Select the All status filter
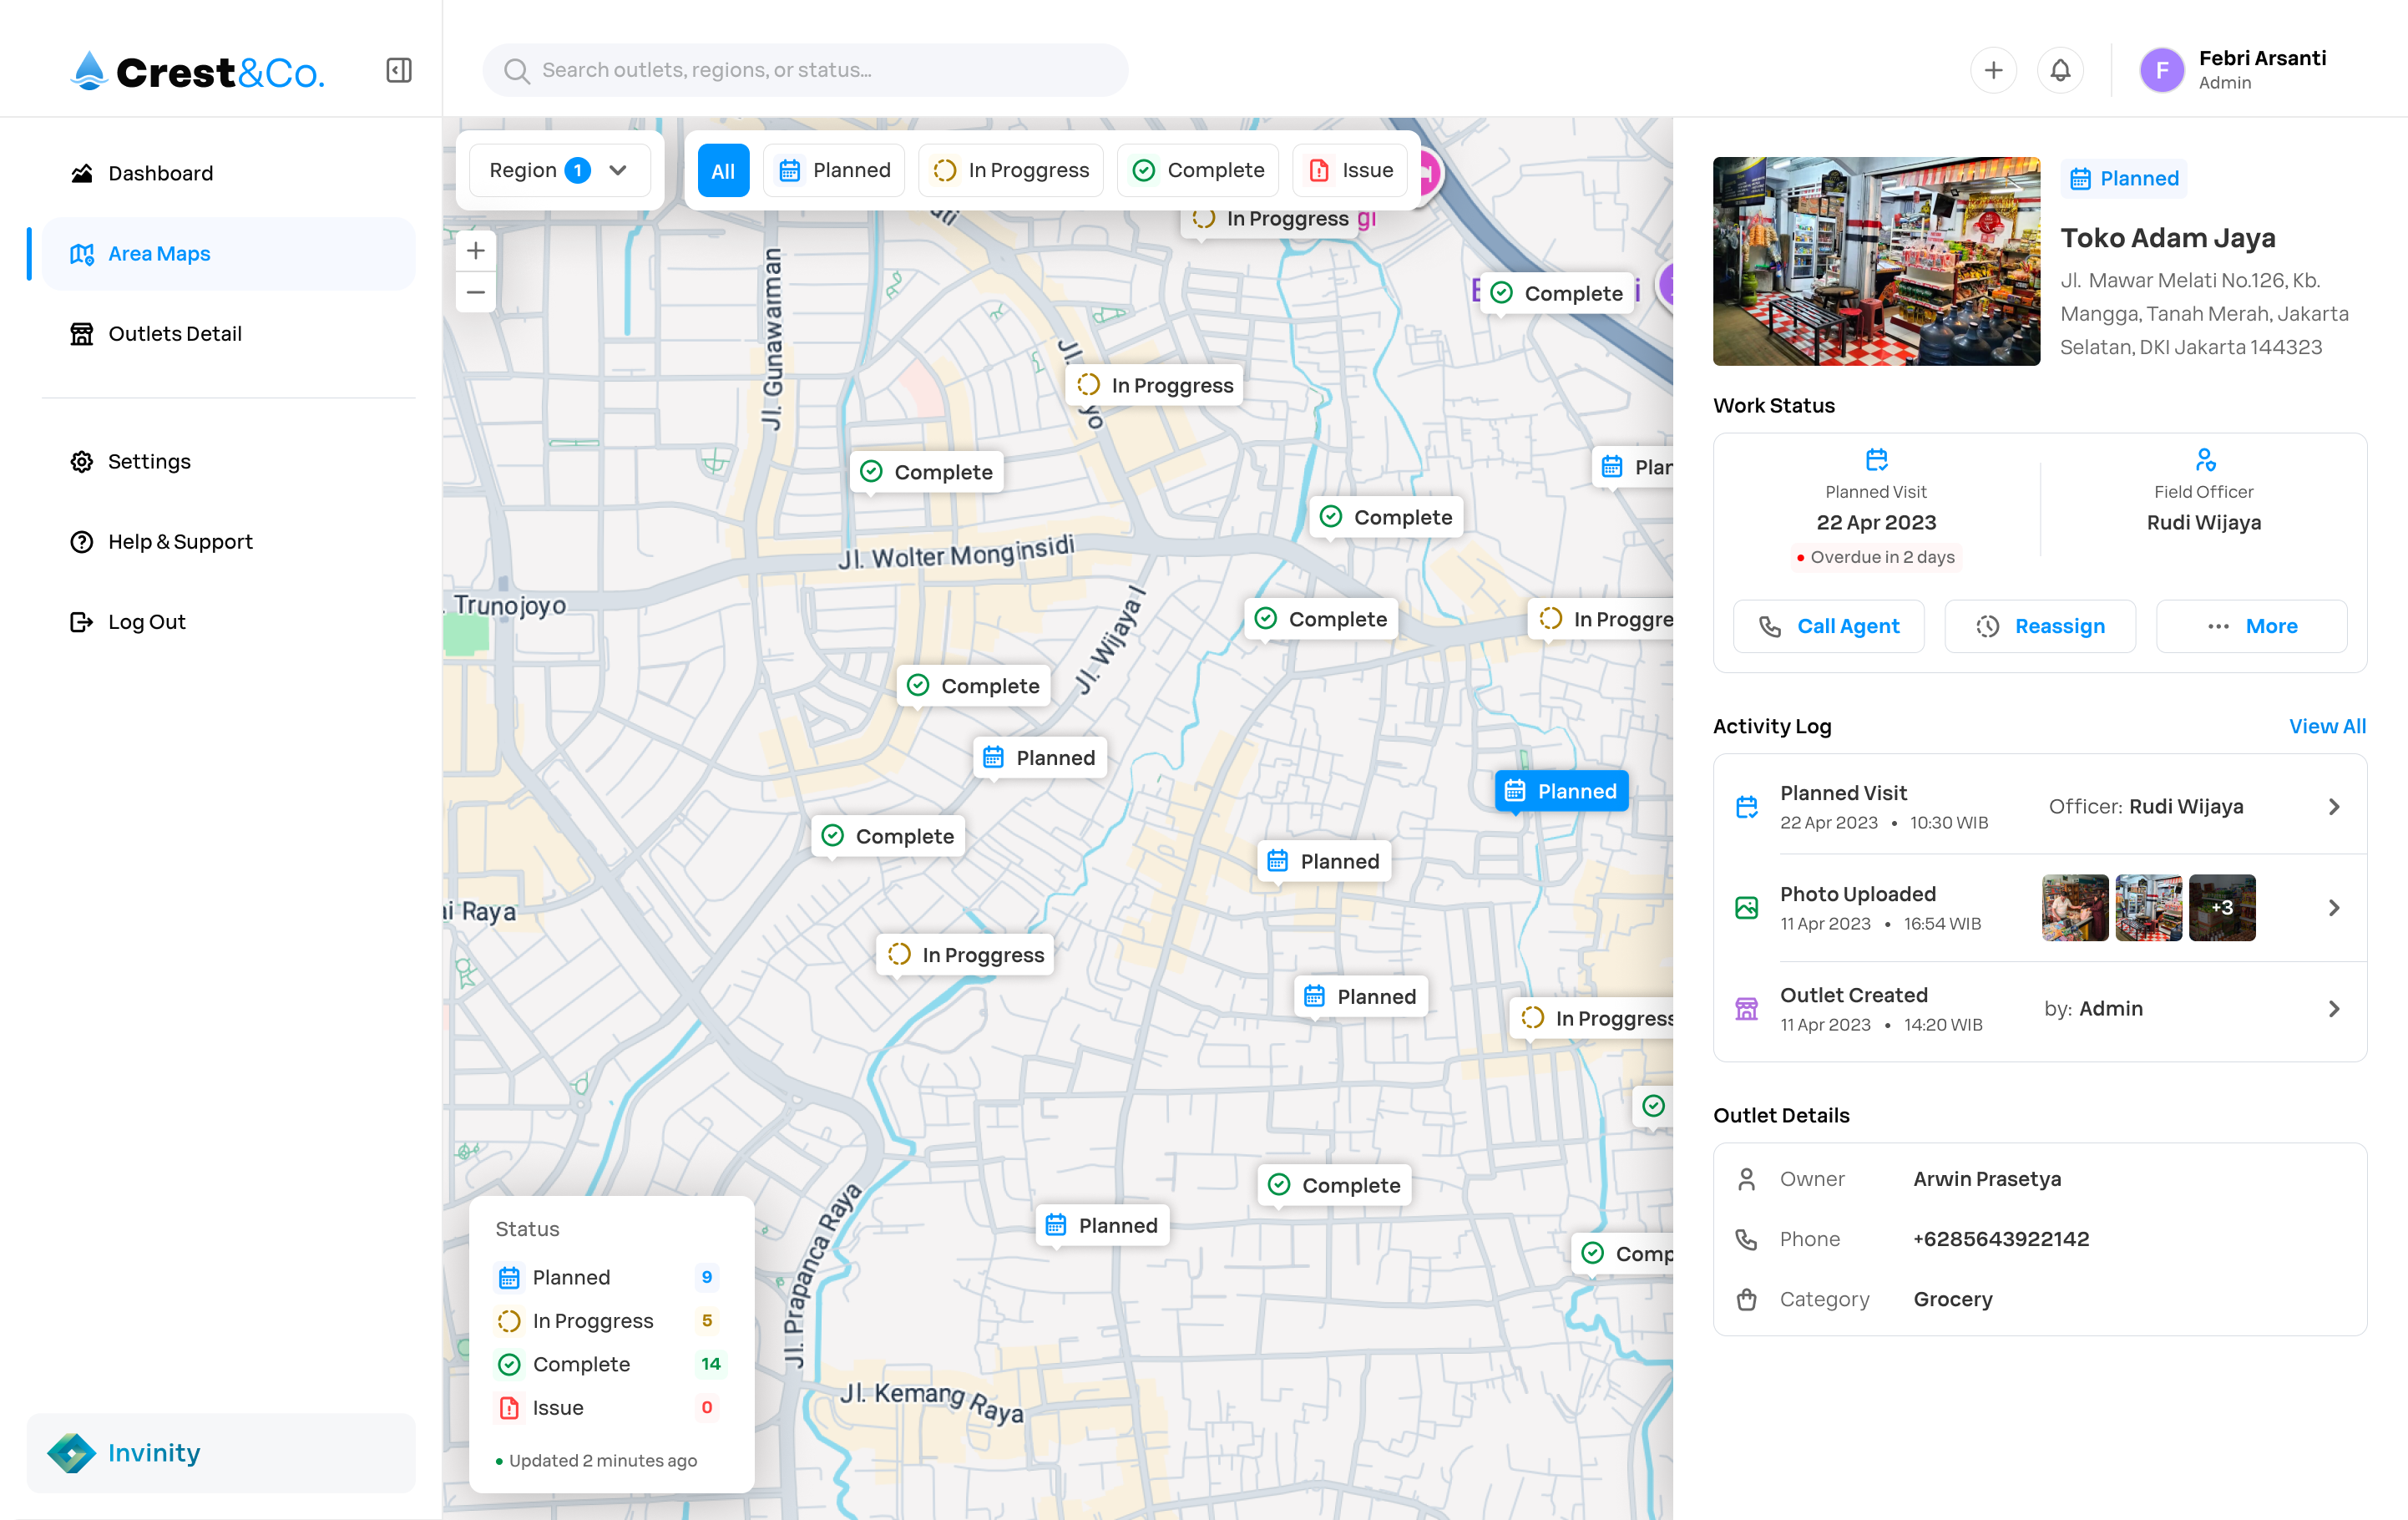 tap(723, 170)
